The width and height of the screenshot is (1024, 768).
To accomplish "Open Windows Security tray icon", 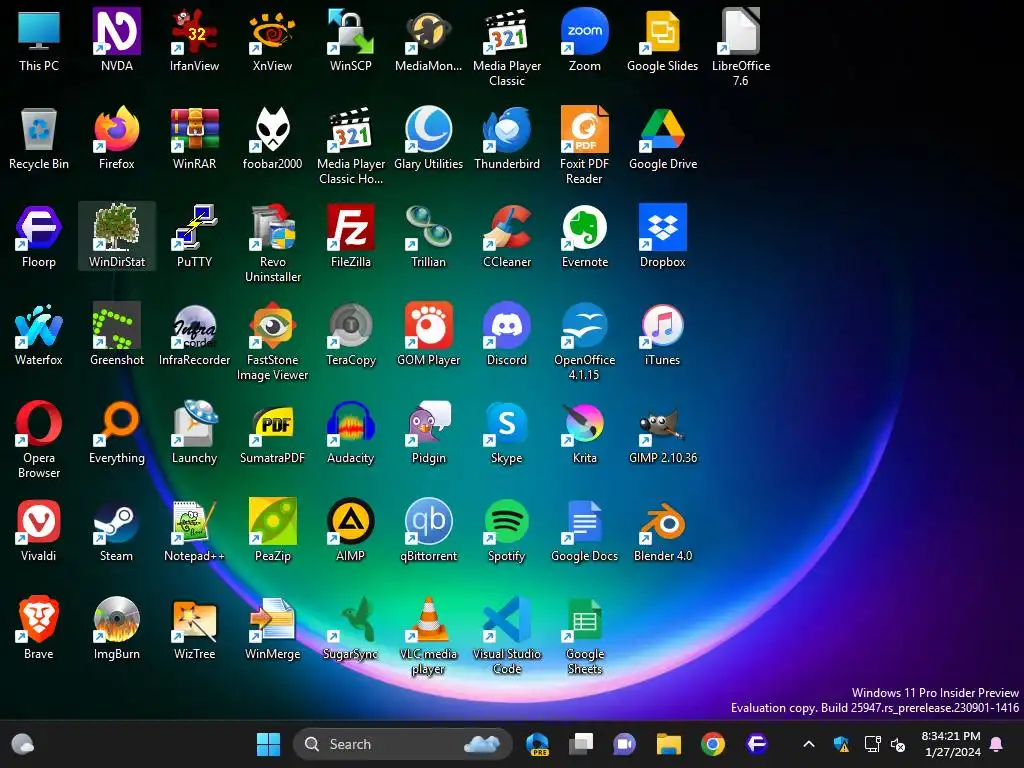I will click(841, 744).
